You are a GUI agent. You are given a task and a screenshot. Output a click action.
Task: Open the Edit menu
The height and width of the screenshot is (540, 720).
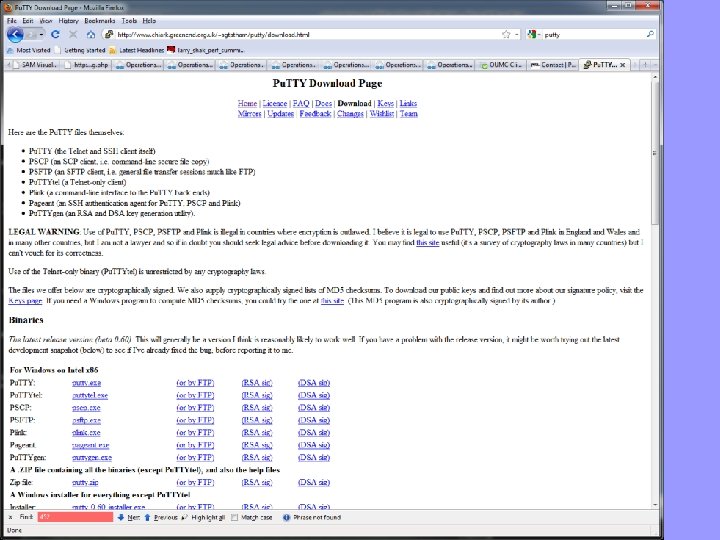click(x=28, y=21)
